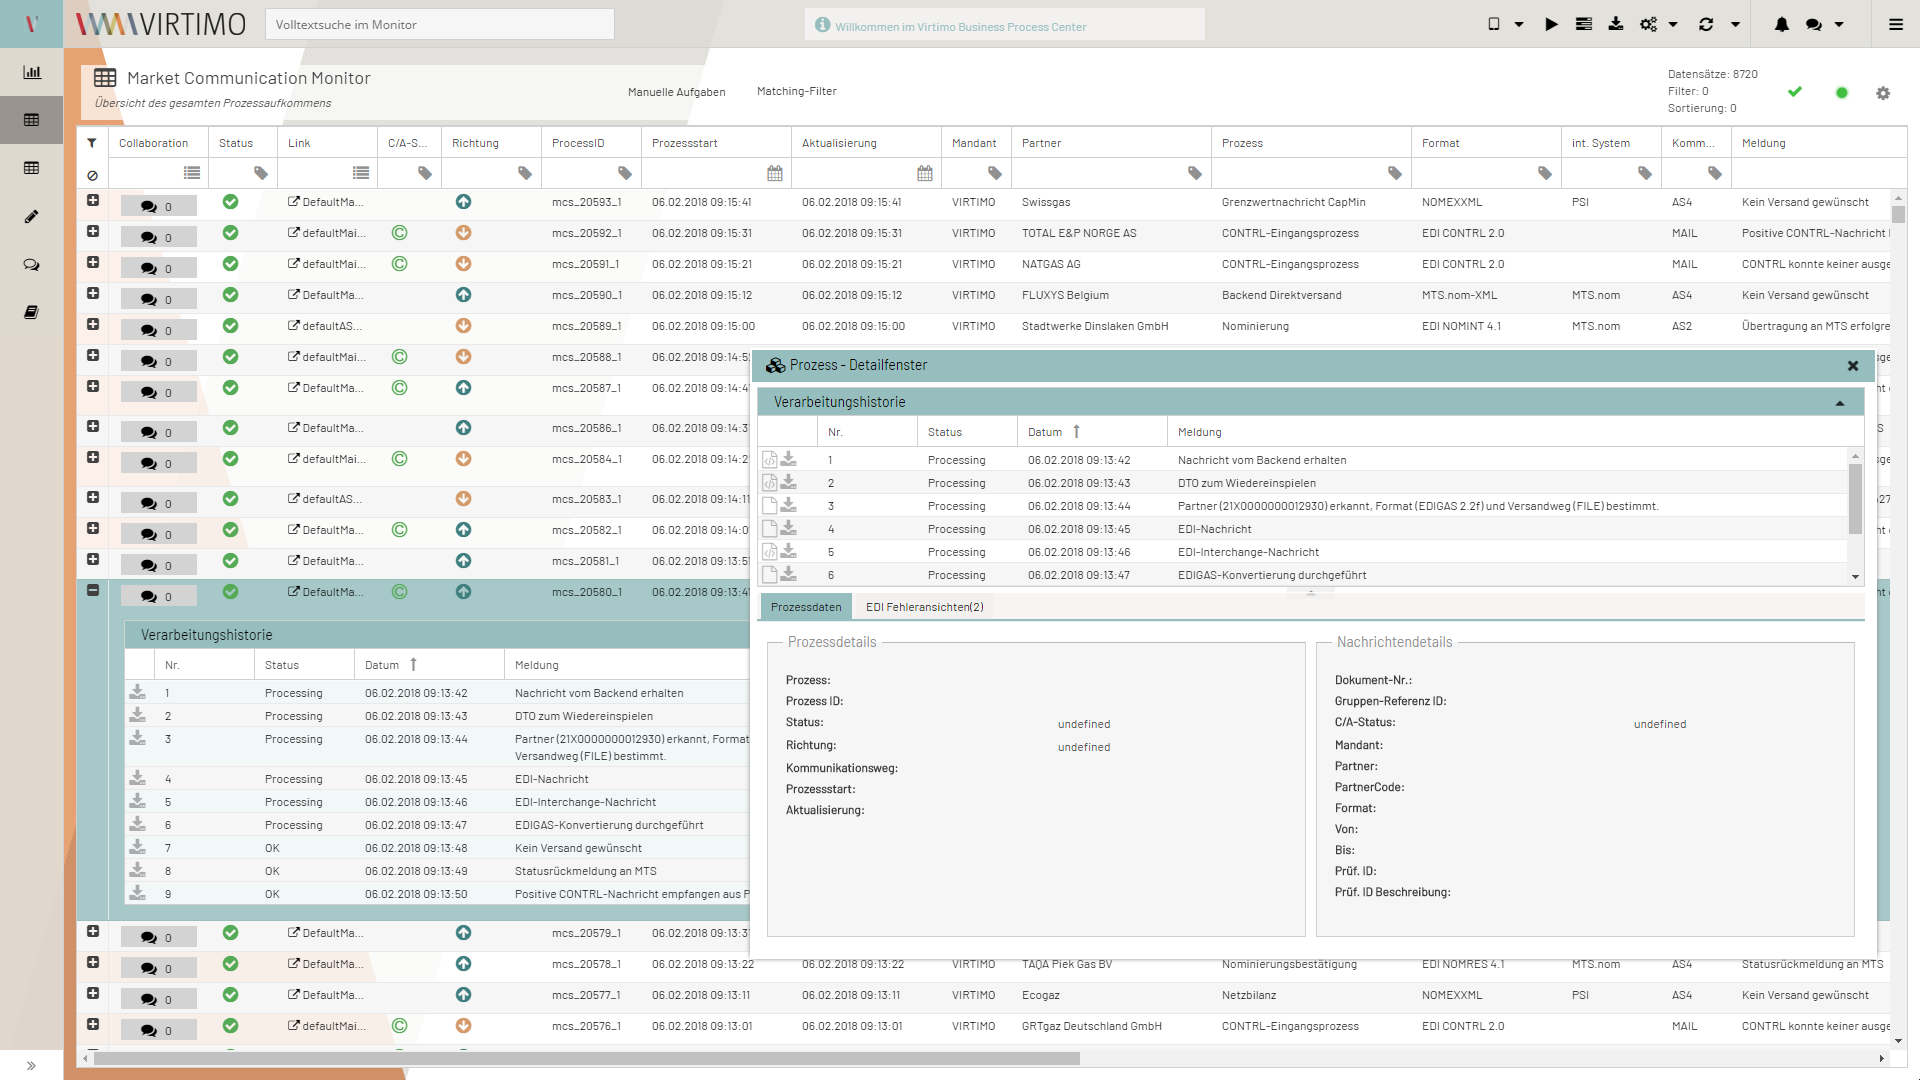The height and width of the screenshot is (1080, 1920).
Task: Open monitor settings gear near Datensätze
Action: pyautogui.click(x=1883, y=93)
